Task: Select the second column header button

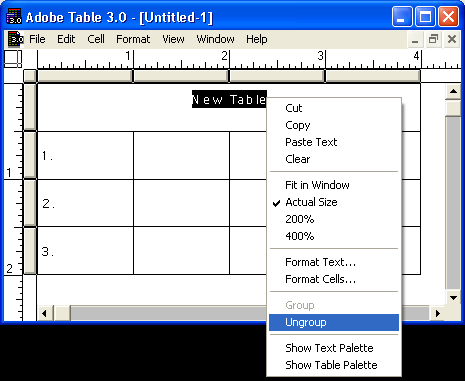Action: click(x=181, y=76)
